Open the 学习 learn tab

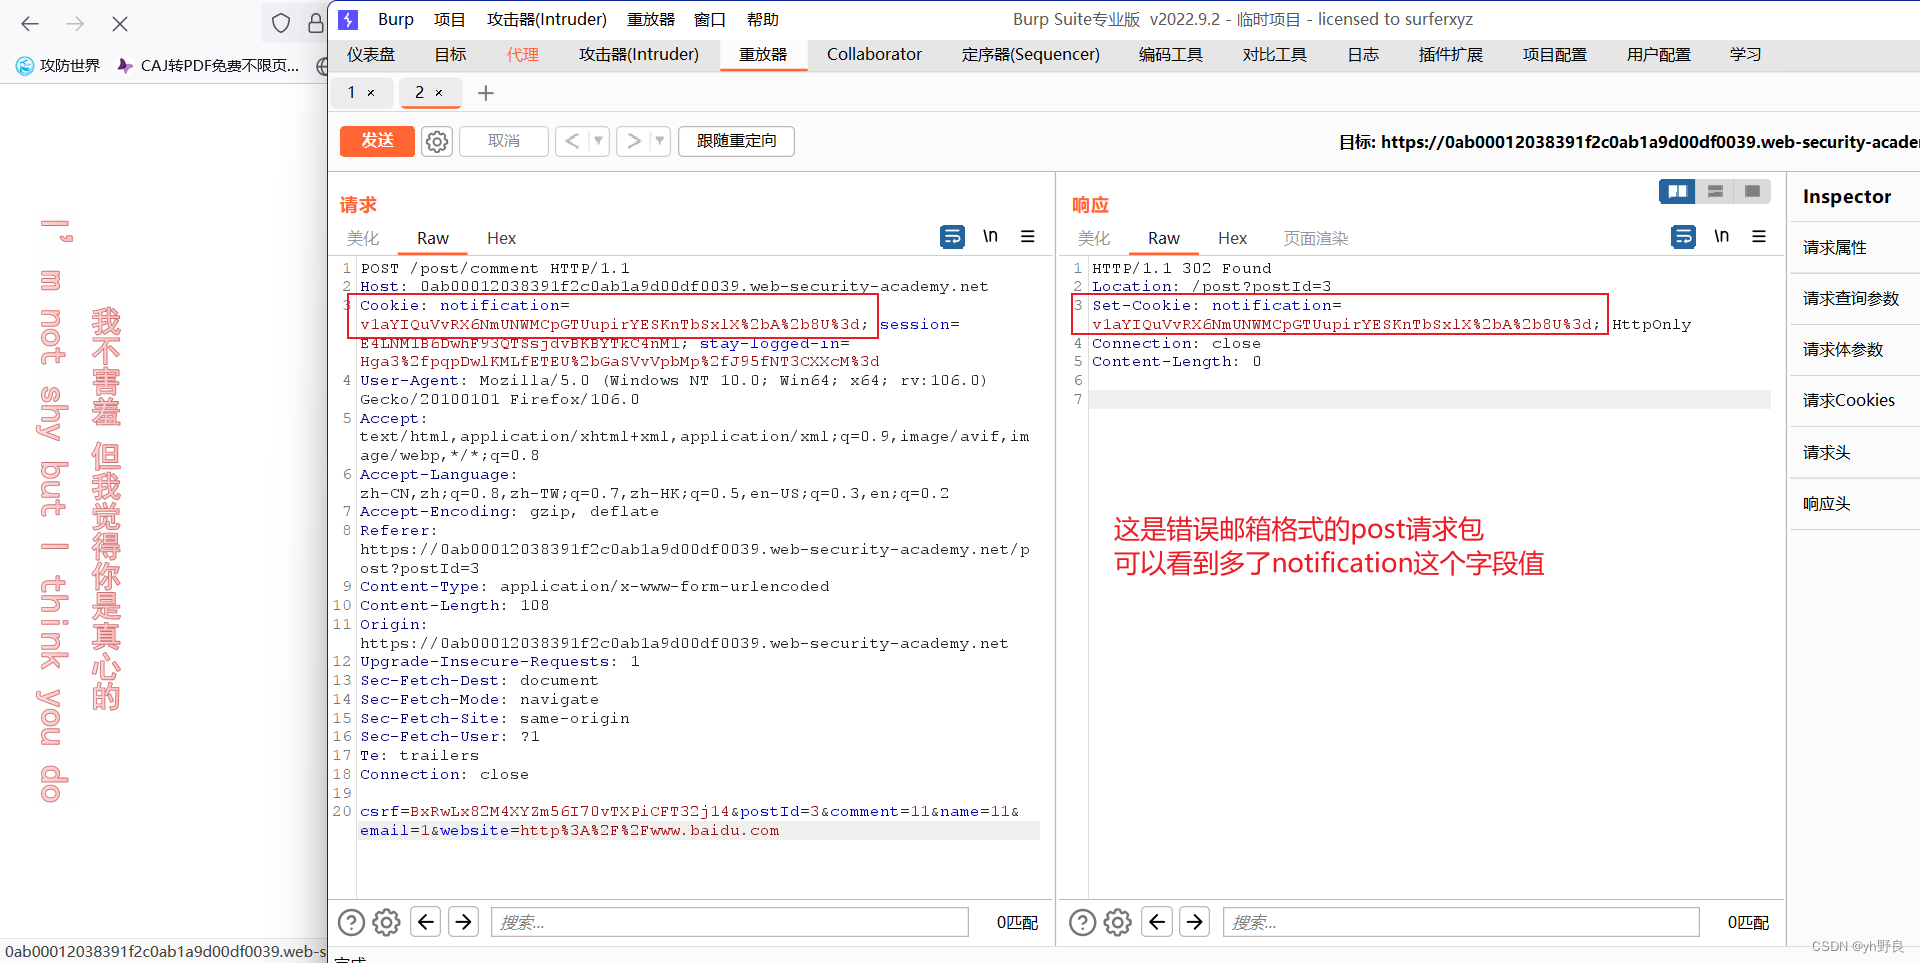coord(1746,54)
